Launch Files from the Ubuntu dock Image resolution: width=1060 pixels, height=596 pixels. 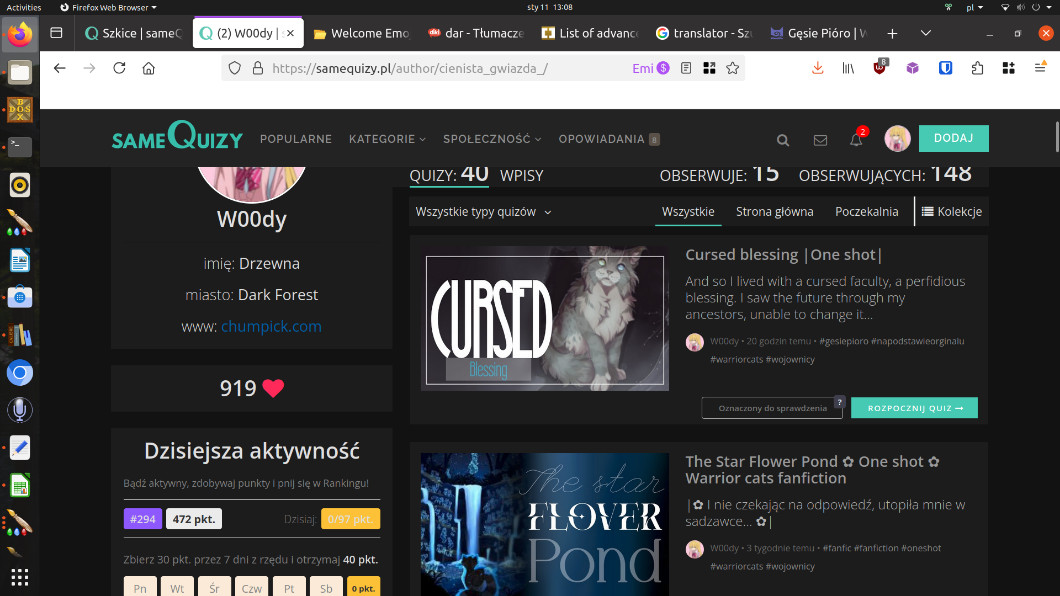click(19, 72)
